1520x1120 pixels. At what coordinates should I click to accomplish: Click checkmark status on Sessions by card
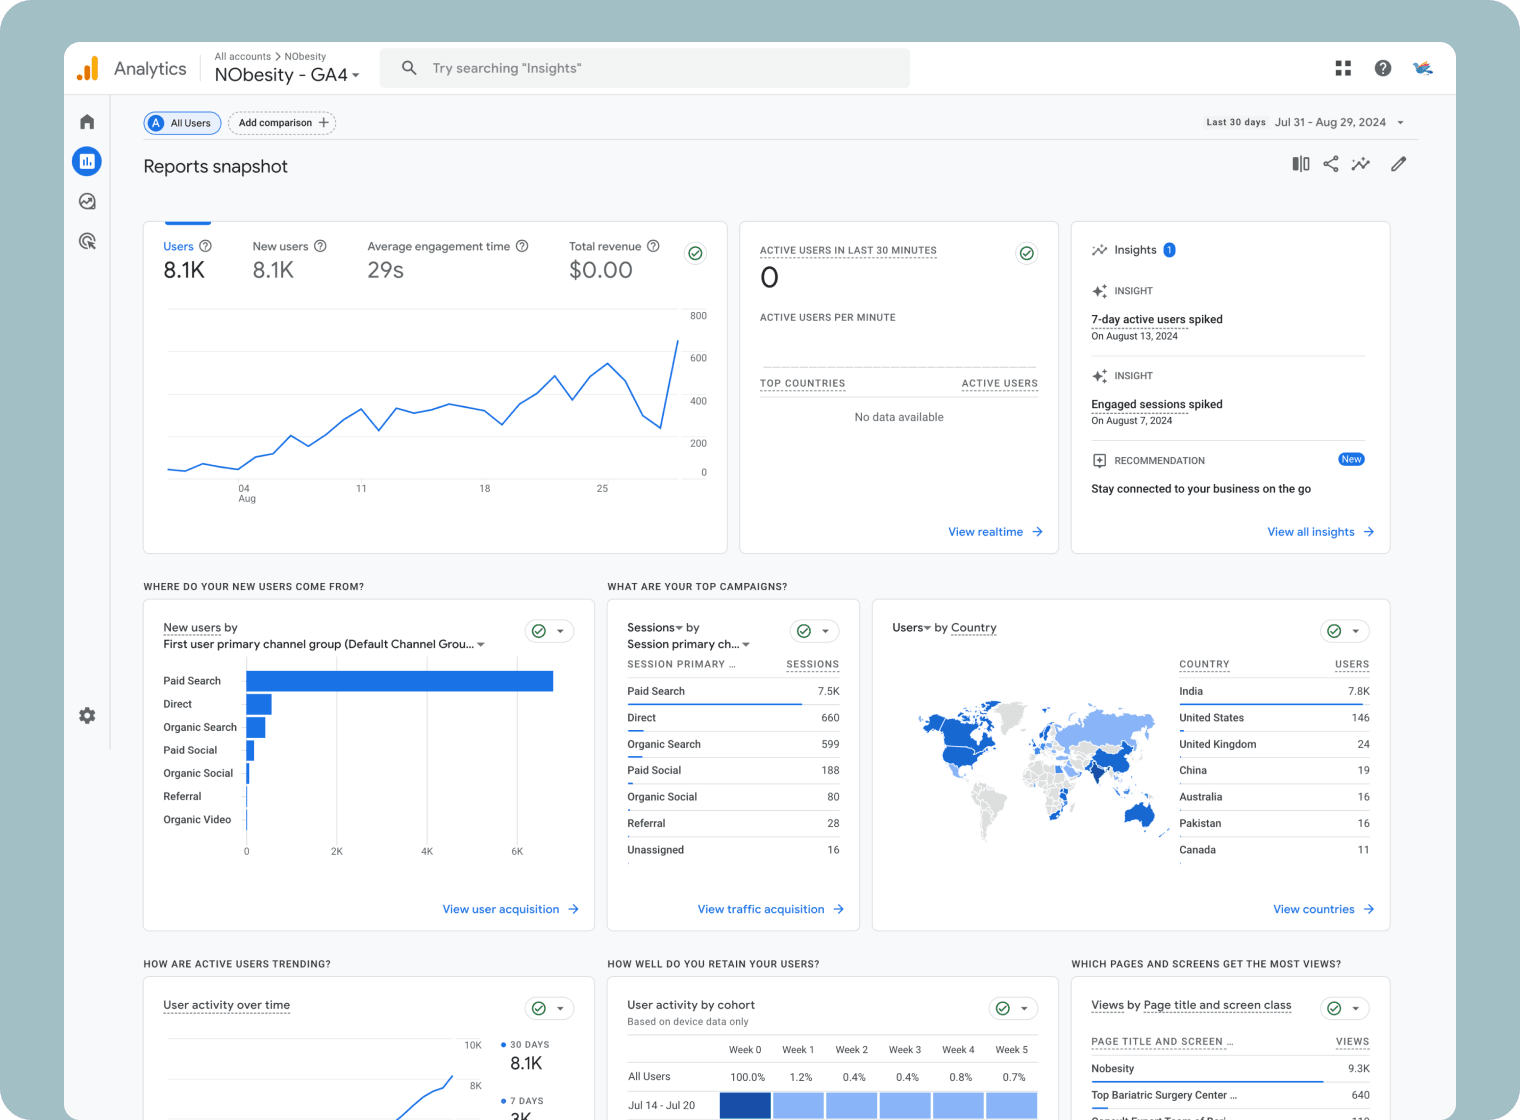pyautogui.click(x=804, y=631)
